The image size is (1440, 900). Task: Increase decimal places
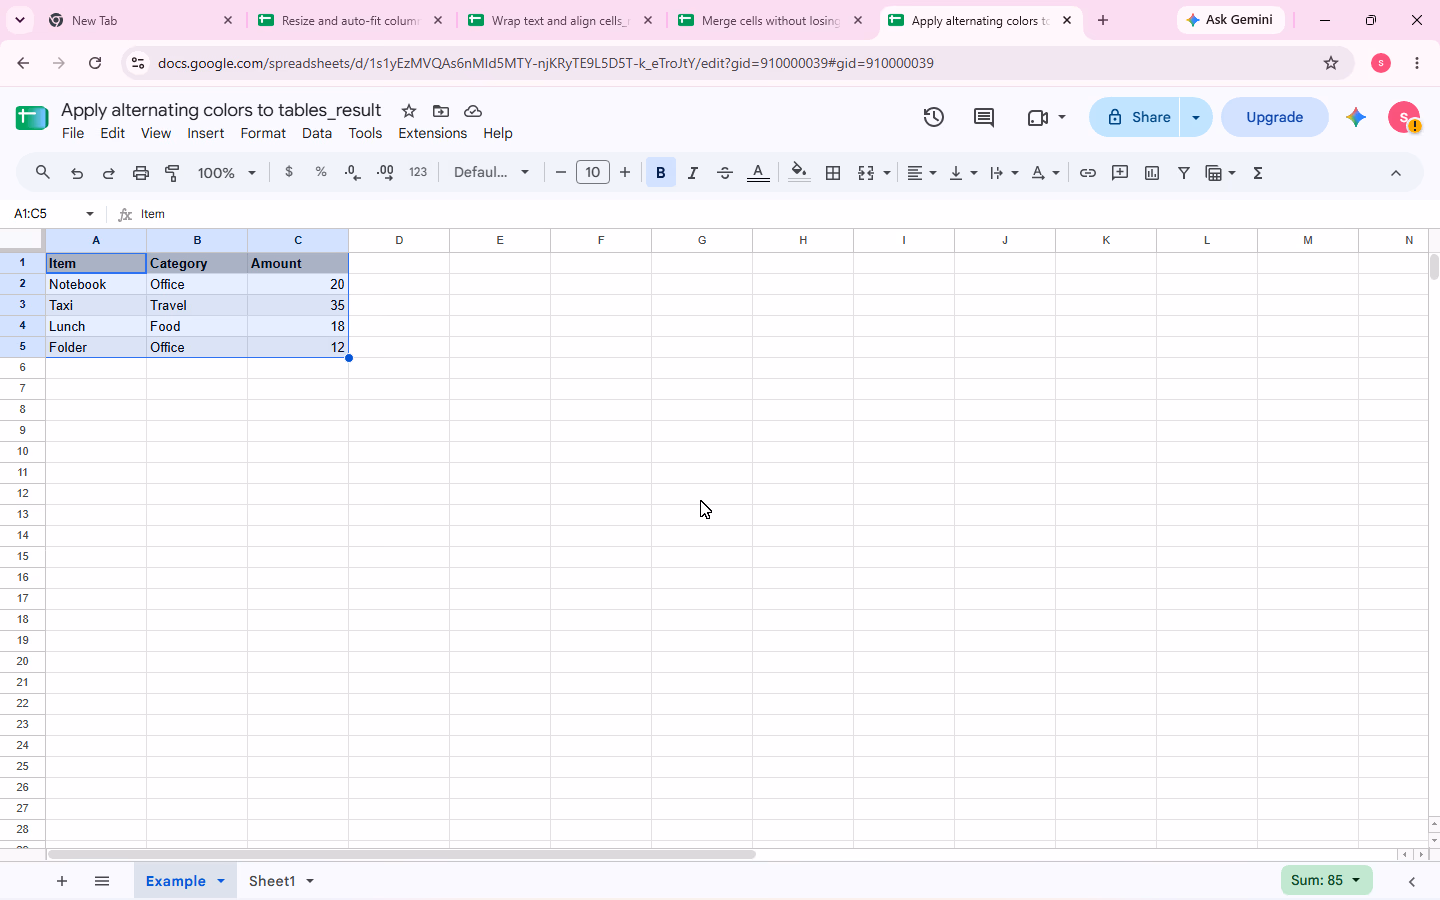click(385, 172)
